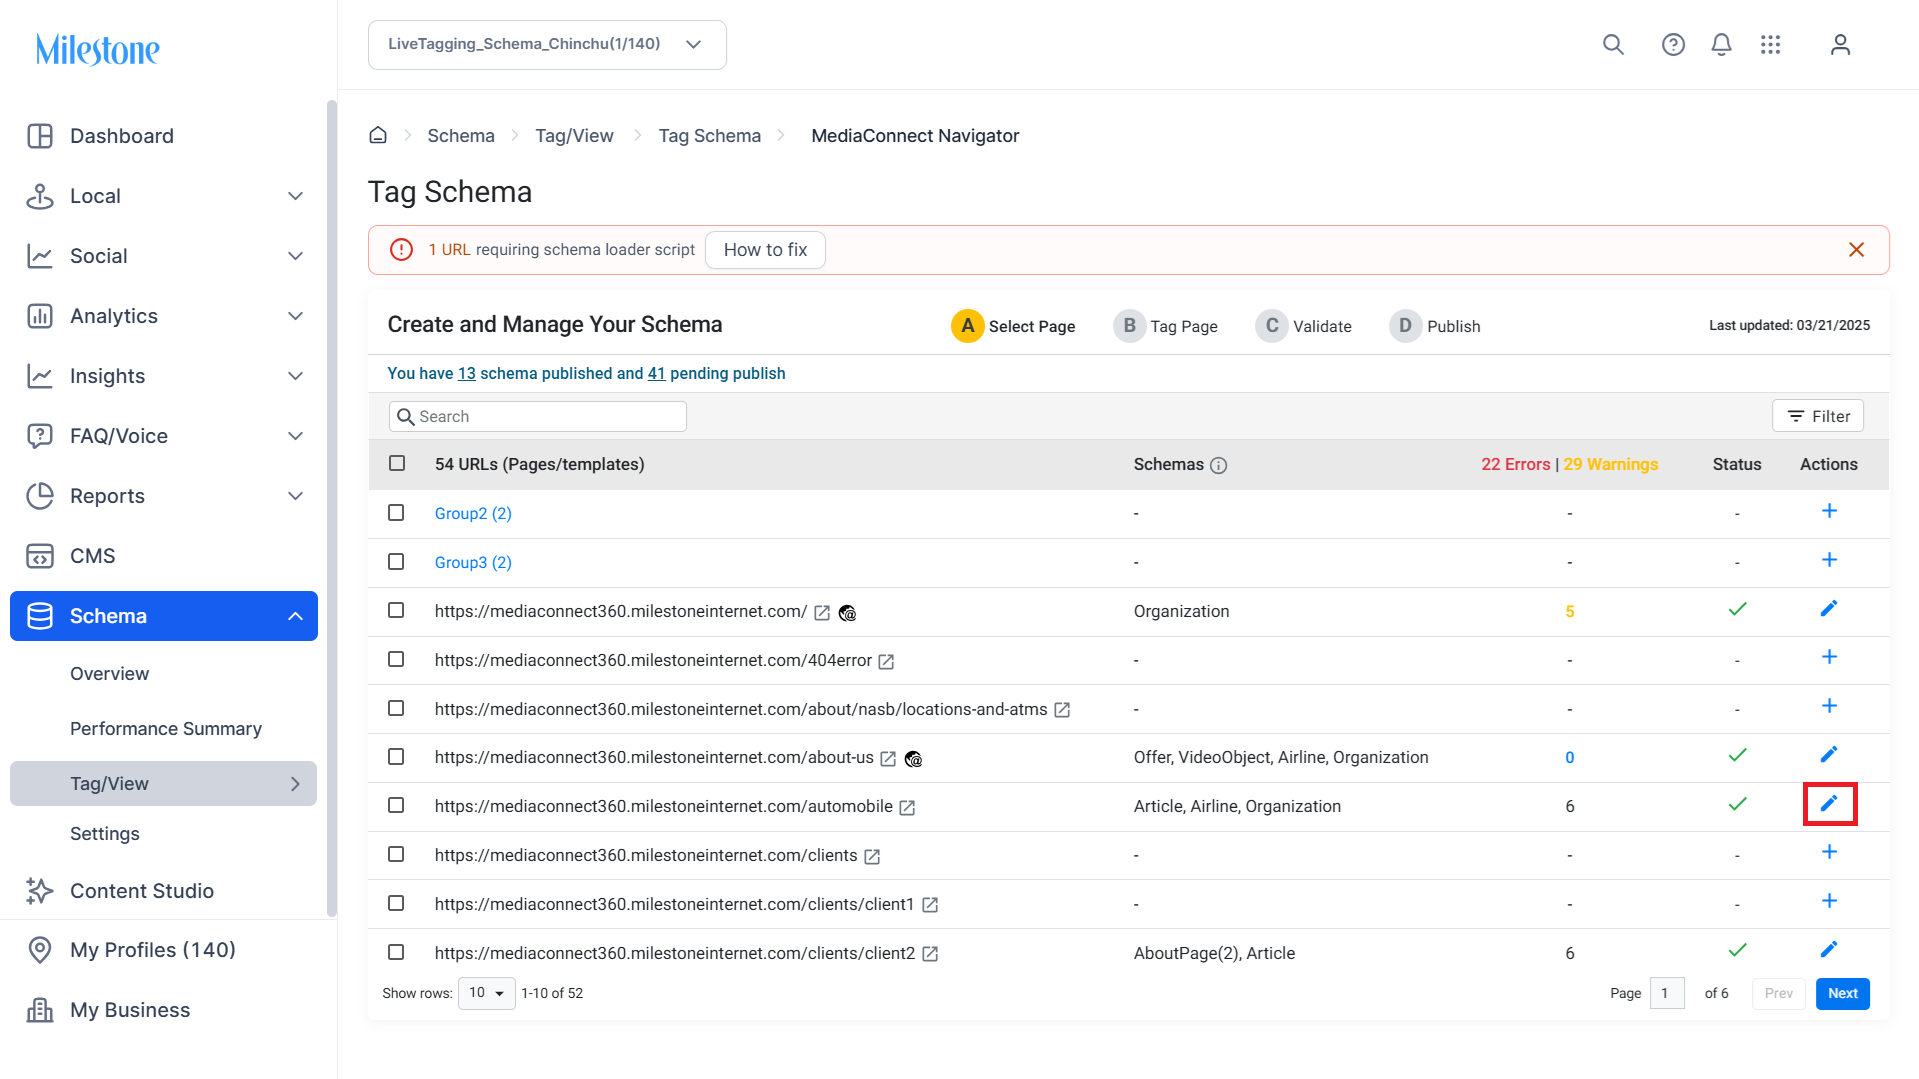Viewport: 1919px width, 1079px height.
Task: Open locations-and-atms external link icon
Action: (x=1062, y=710)
